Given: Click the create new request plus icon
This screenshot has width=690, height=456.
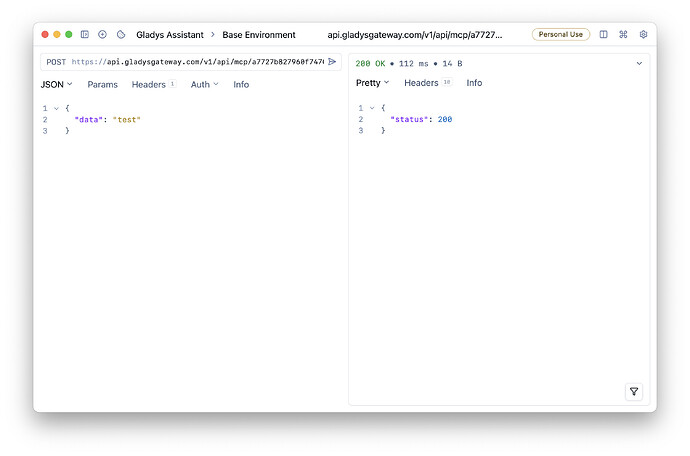Looking at the screenshot, I should (x=102, y=34).
